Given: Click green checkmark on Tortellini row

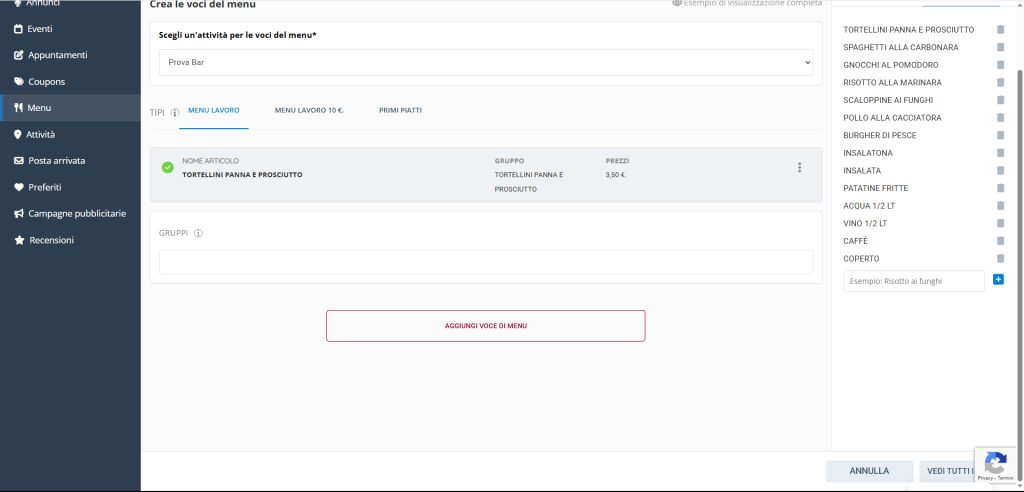Looking at the screenshot, I should [x=167, y=167].
